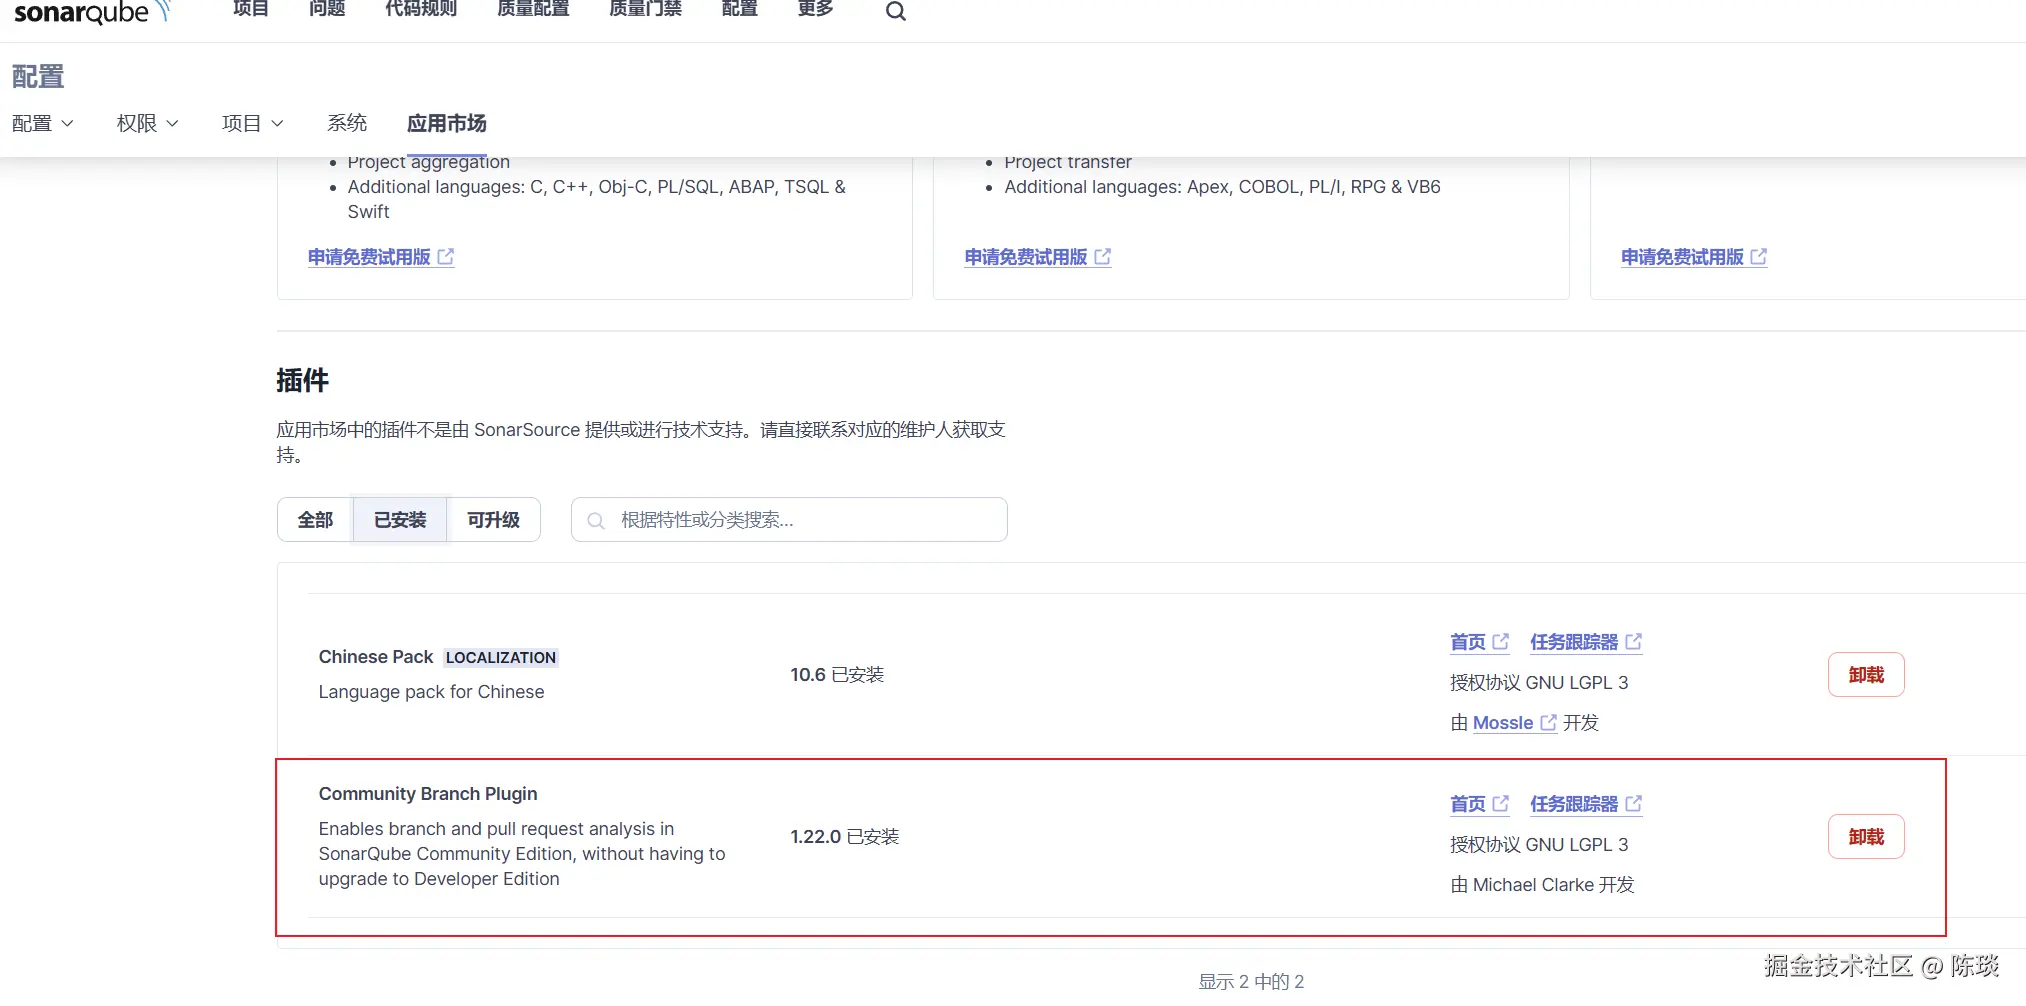Click 申请免费试用版 link in the rightmost edition card
Screen dimensions: 2026x1006
point(1694,257)
